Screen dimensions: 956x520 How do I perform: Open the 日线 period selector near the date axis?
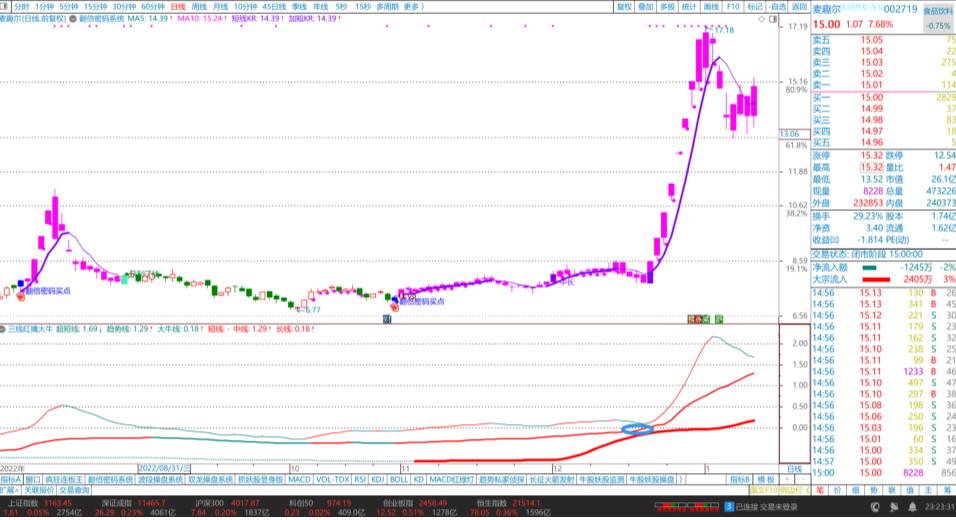pyautogui.click(x=794, y=469)
